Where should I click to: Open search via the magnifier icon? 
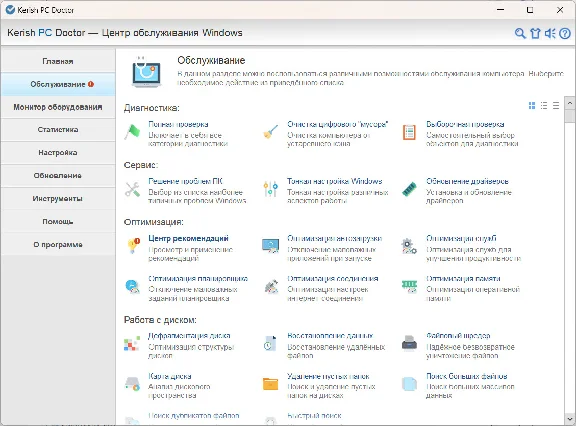click(x=520, y=33)
